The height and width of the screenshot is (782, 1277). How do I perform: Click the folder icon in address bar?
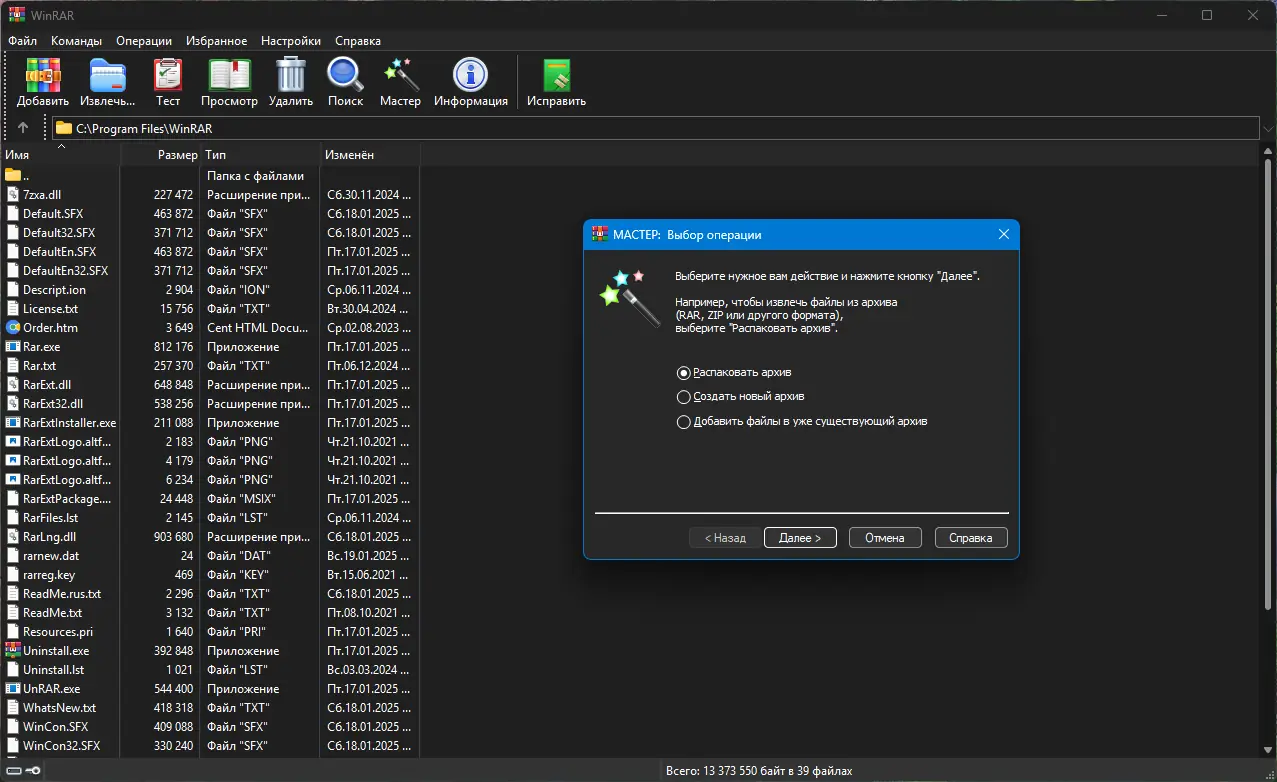coord(64,128)
